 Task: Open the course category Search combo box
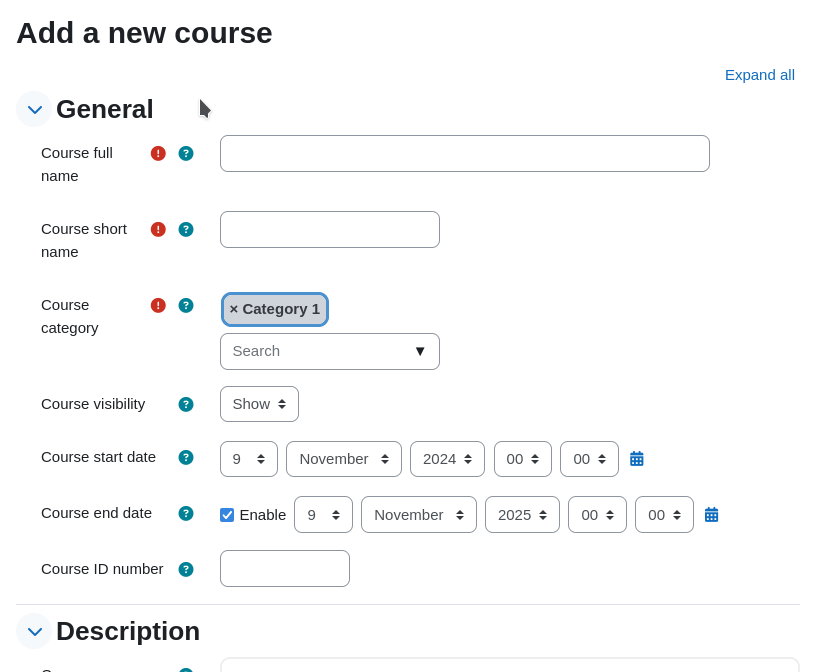click(330, 351)
